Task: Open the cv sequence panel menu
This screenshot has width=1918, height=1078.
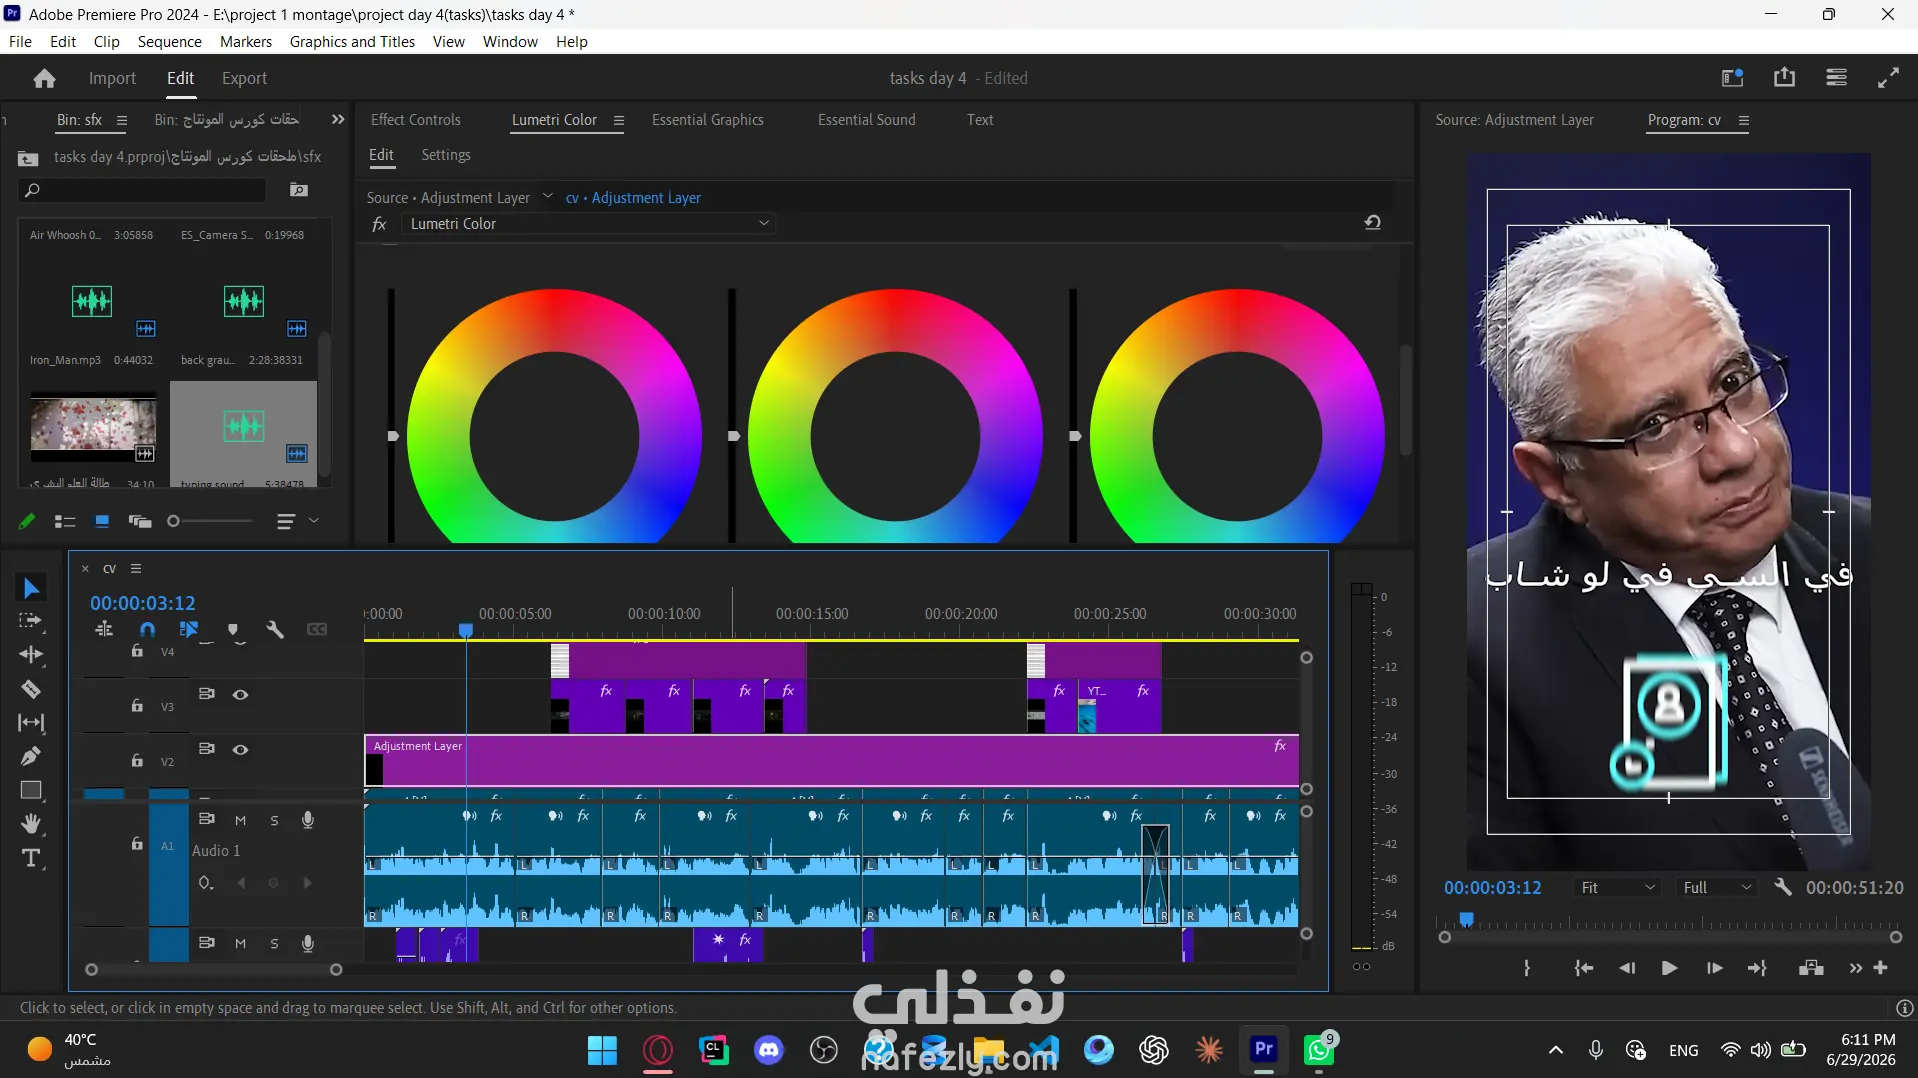Action: [x=136, y=569]
